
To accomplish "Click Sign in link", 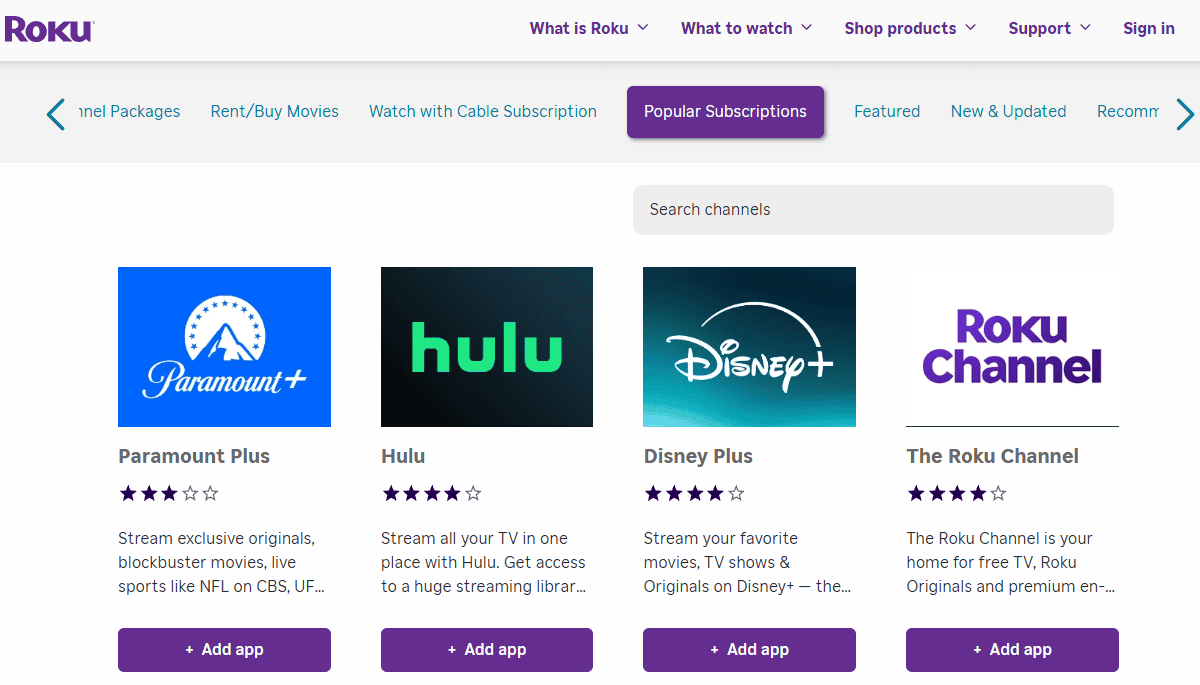I will [1149, 28].
